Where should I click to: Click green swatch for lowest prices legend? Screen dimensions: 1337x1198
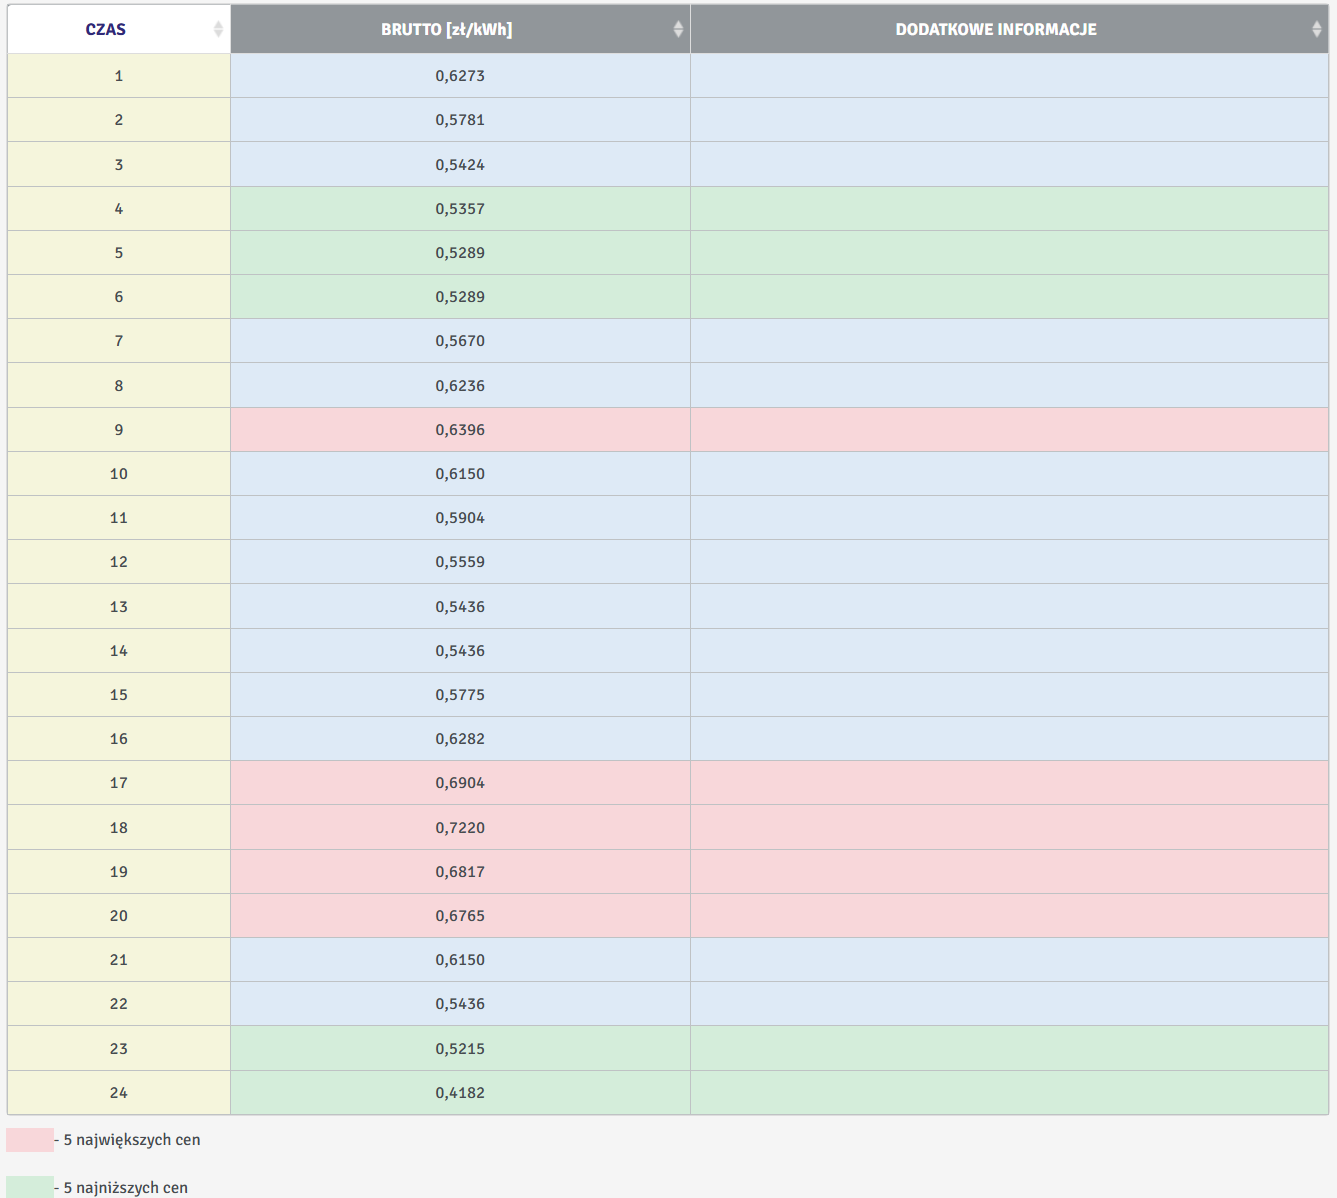coord(30,1187)
